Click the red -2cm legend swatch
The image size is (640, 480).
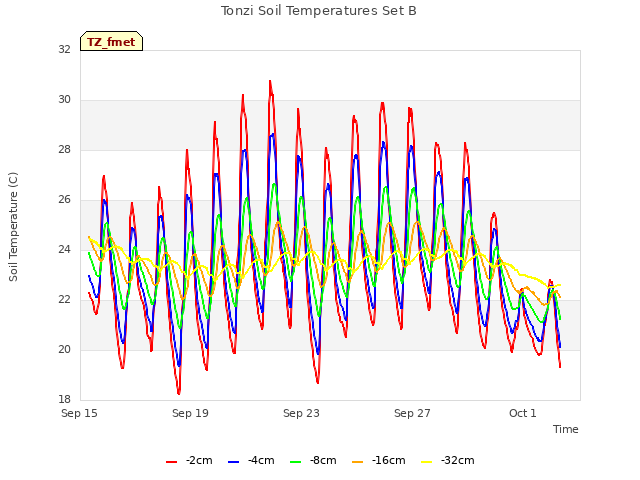pyautogui.click(x=171, y=462)
